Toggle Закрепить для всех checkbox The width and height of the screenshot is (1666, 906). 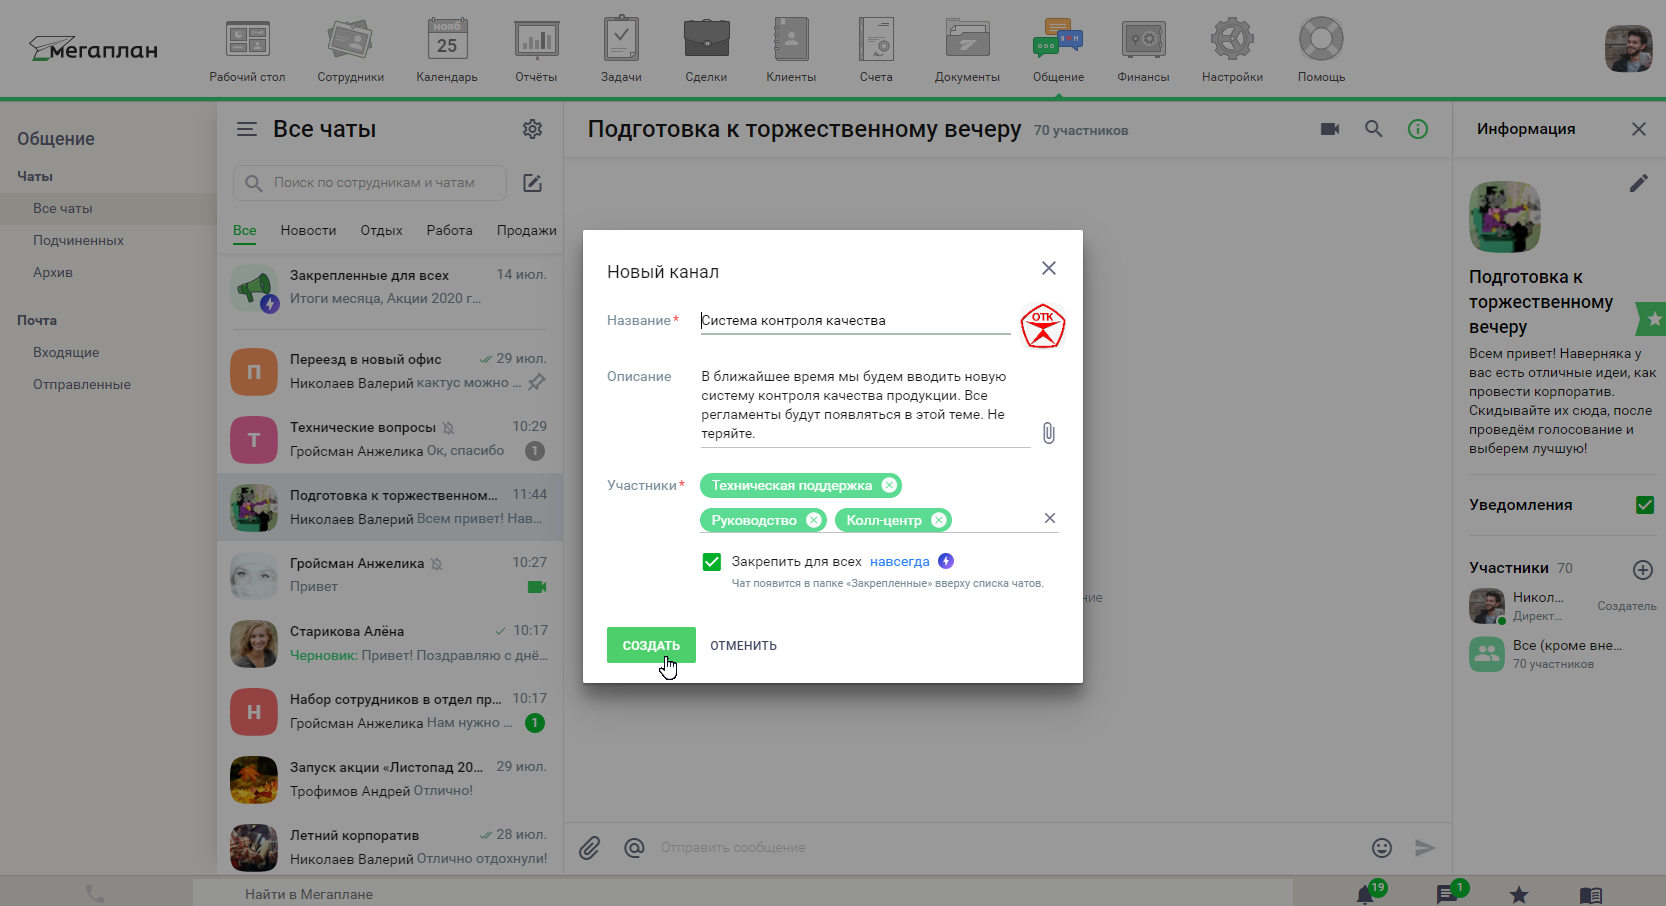pyautogui.click(x=712, y=562)
